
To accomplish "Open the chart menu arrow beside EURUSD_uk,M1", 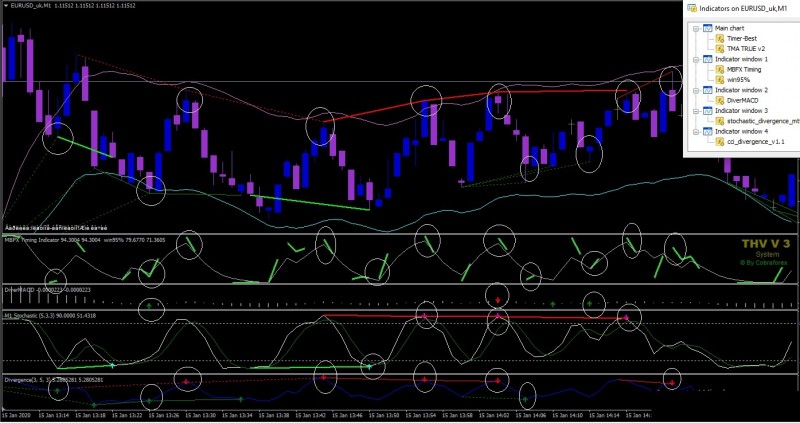I will [5, 6].
